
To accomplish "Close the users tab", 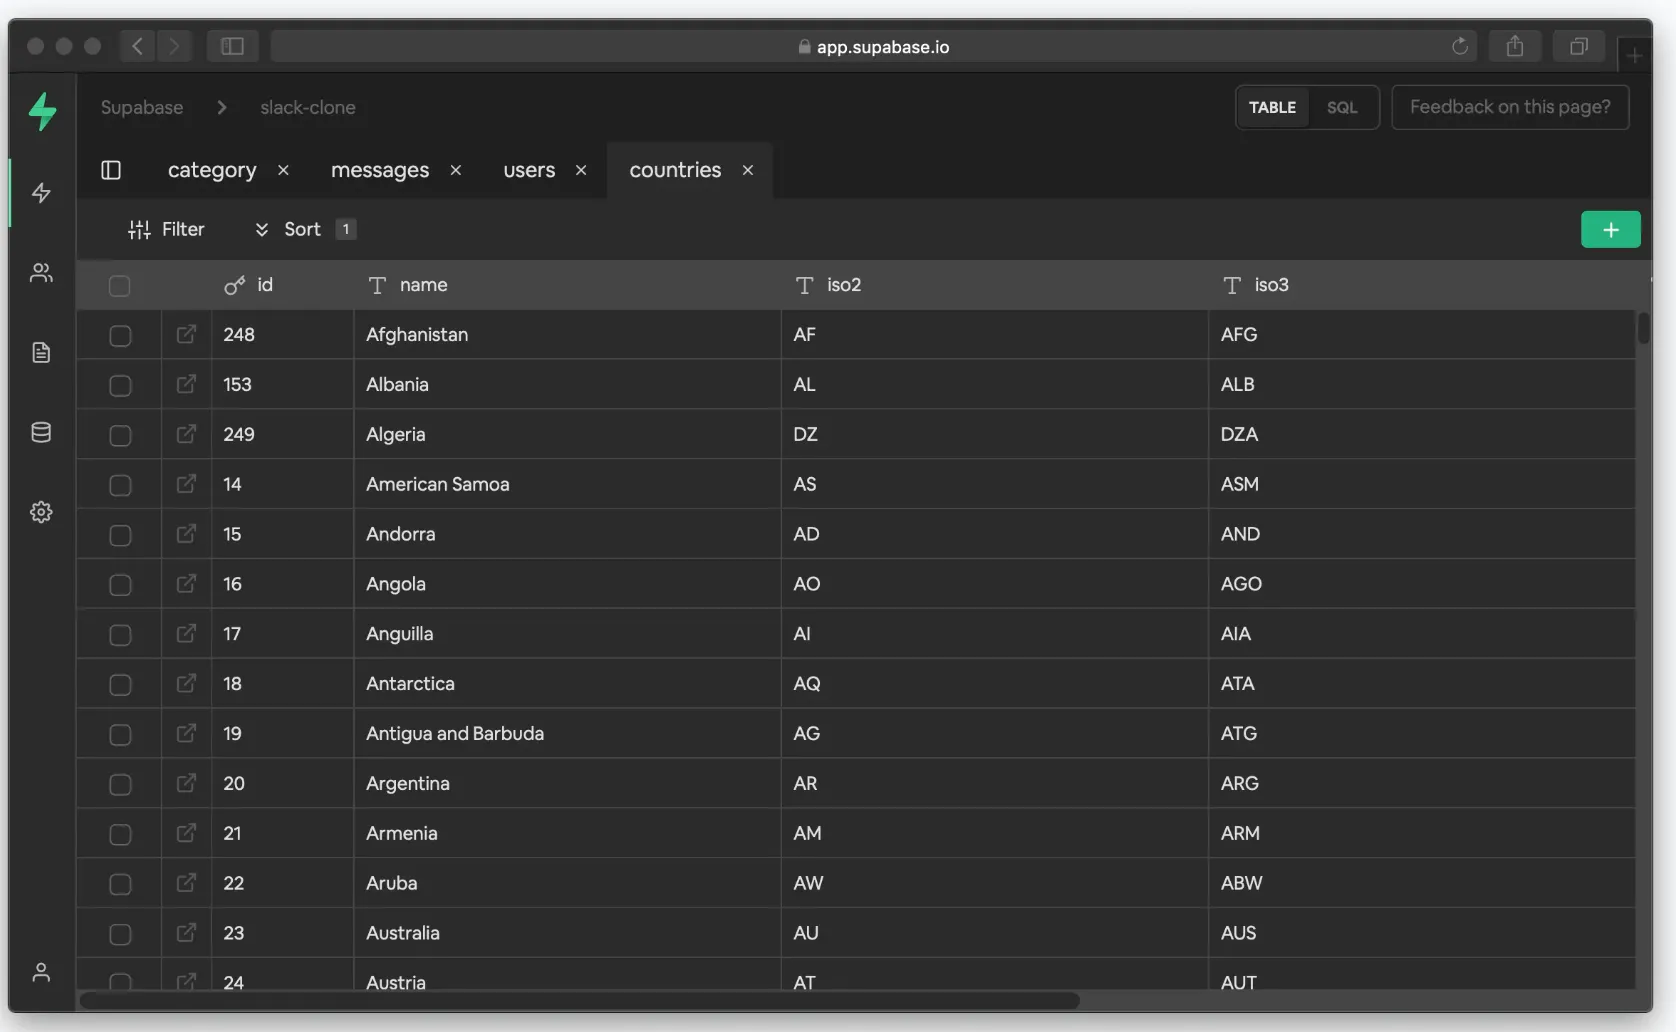I will [581, 170].
